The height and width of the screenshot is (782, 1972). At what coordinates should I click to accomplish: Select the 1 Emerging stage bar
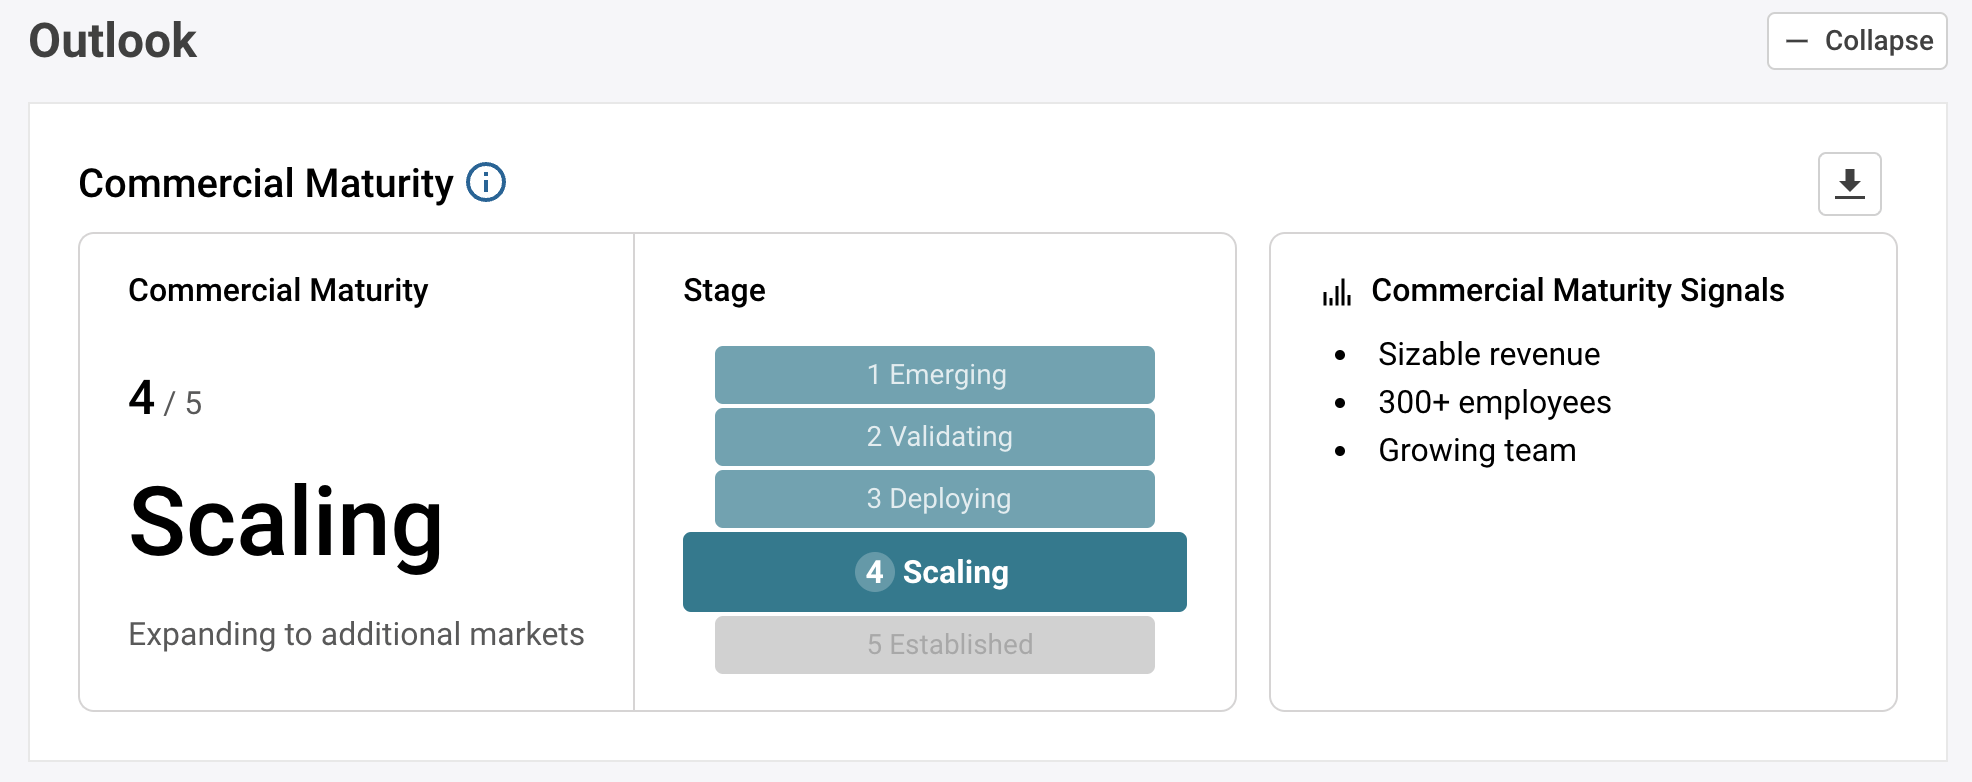coord(934,375)
